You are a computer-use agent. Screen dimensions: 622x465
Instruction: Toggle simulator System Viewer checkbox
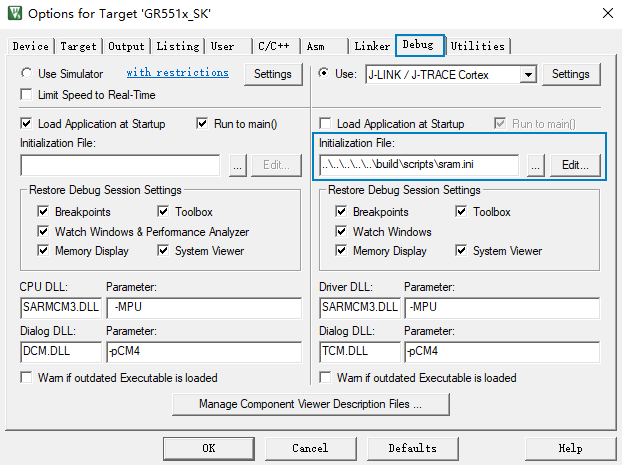pos(163,251)
